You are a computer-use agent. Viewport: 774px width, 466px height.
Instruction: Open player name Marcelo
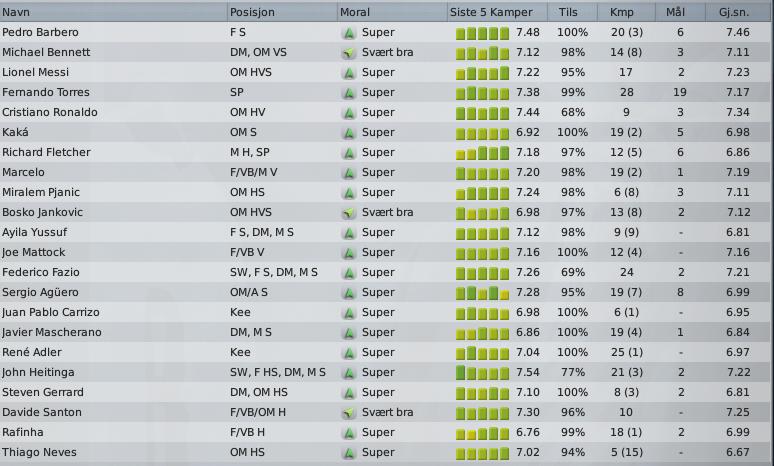23,172
